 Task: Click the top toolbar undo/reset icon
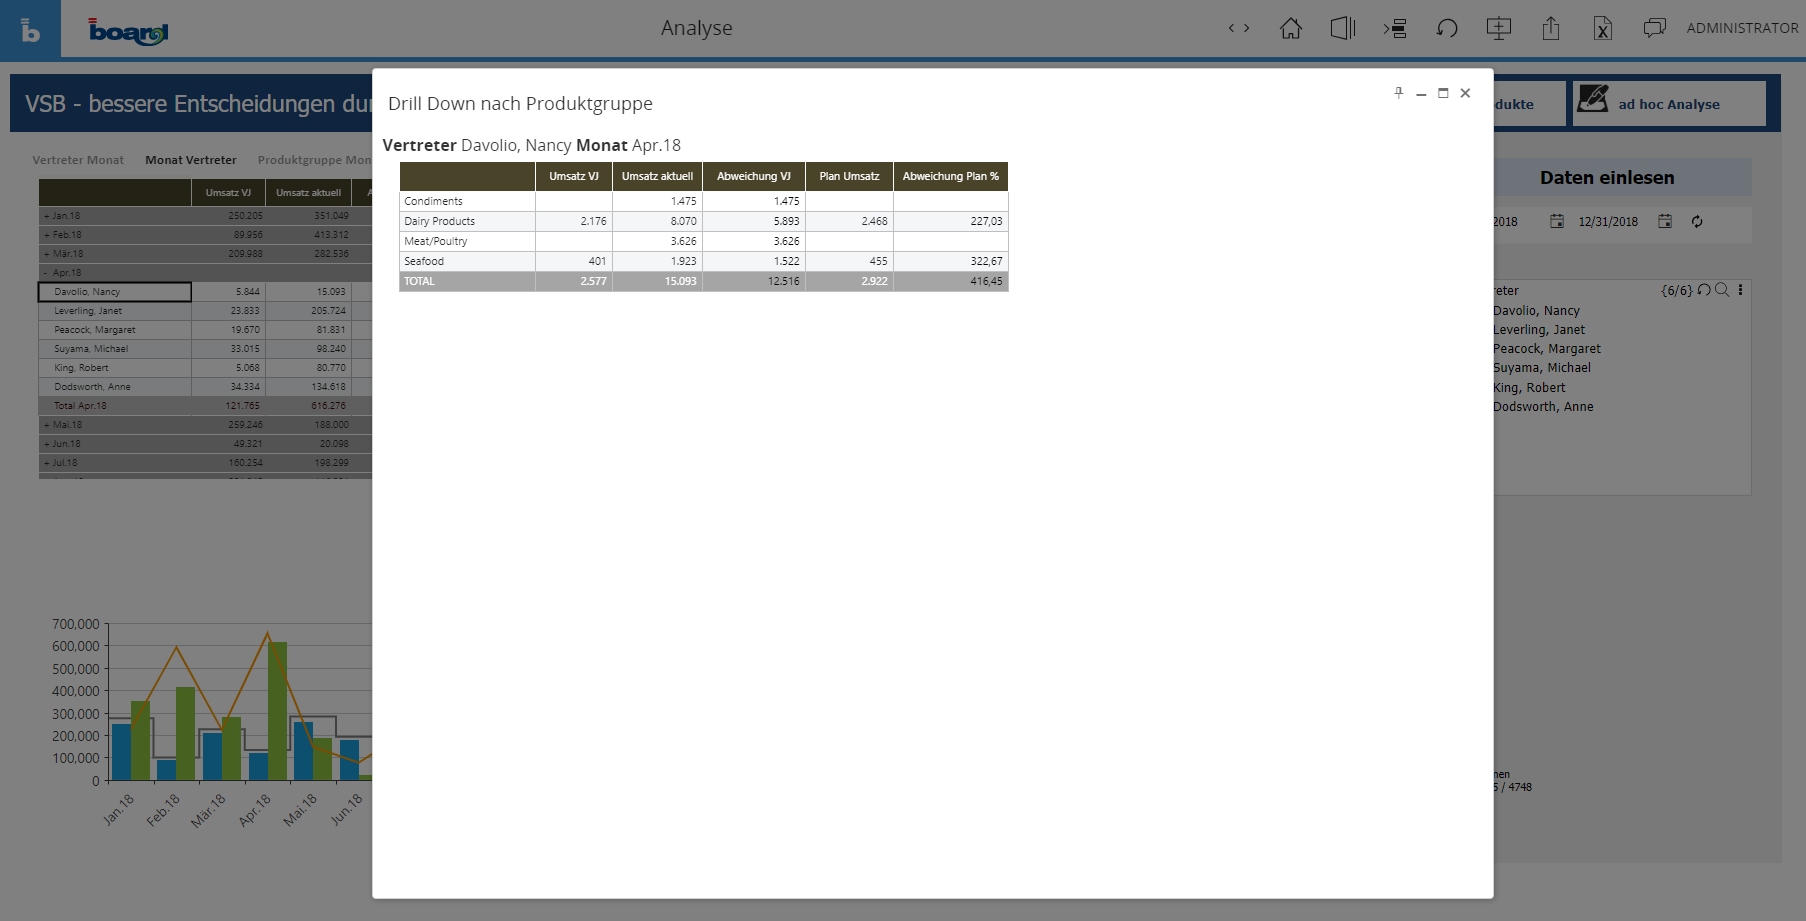click(1447, 28)
